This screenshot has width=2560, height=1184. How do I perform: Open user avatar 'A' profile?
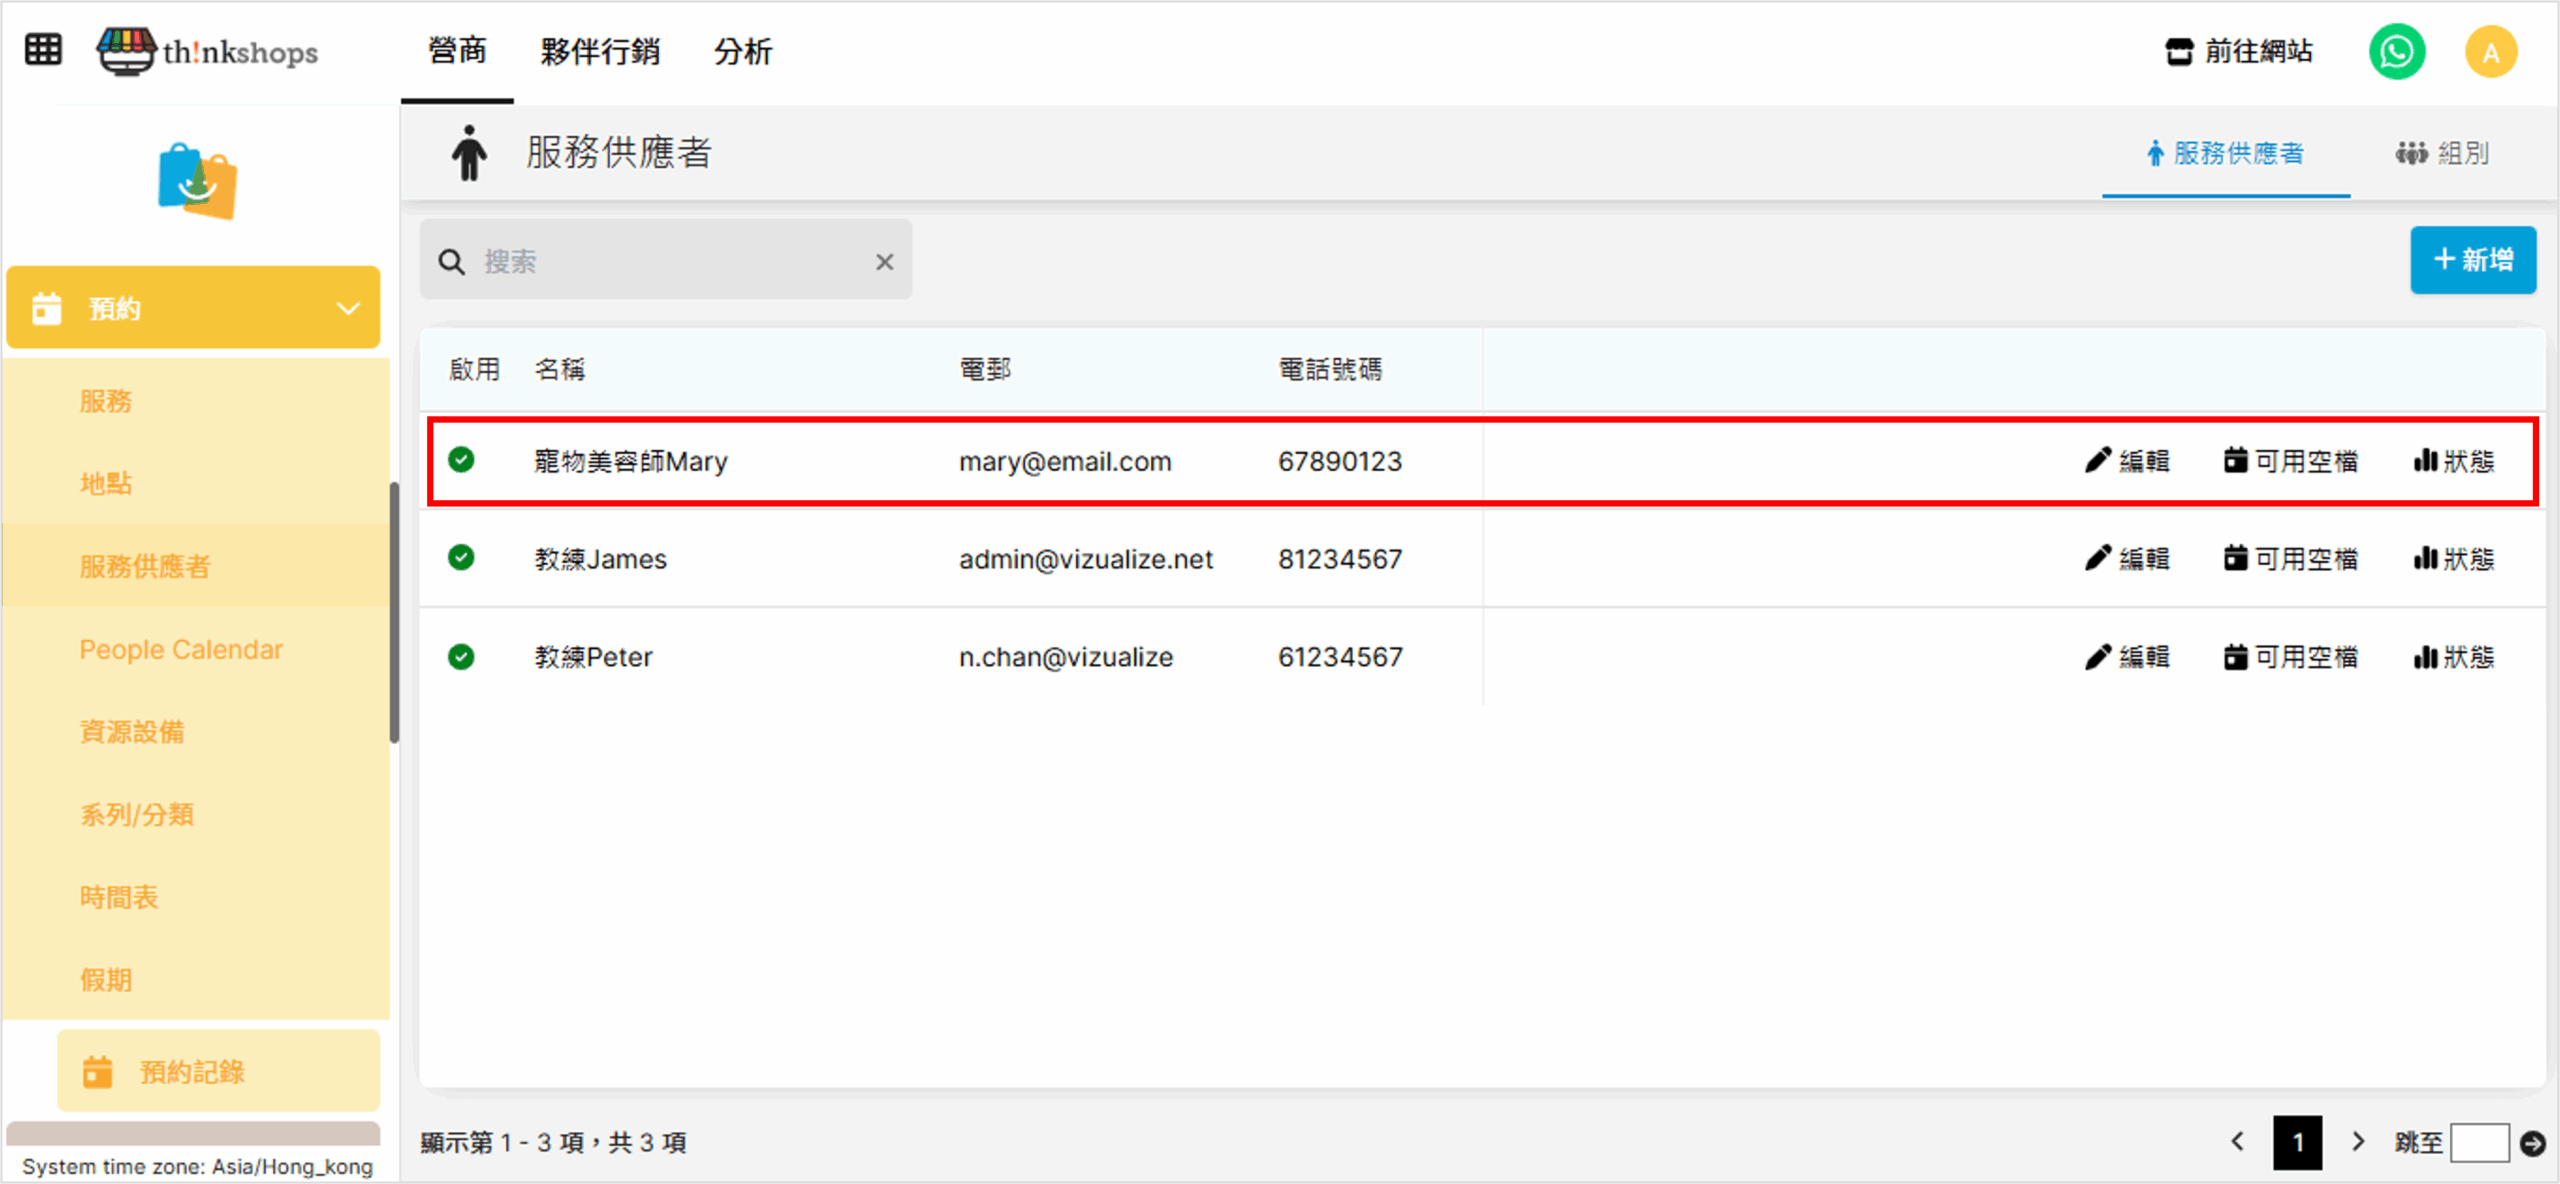pos(2490,52)
